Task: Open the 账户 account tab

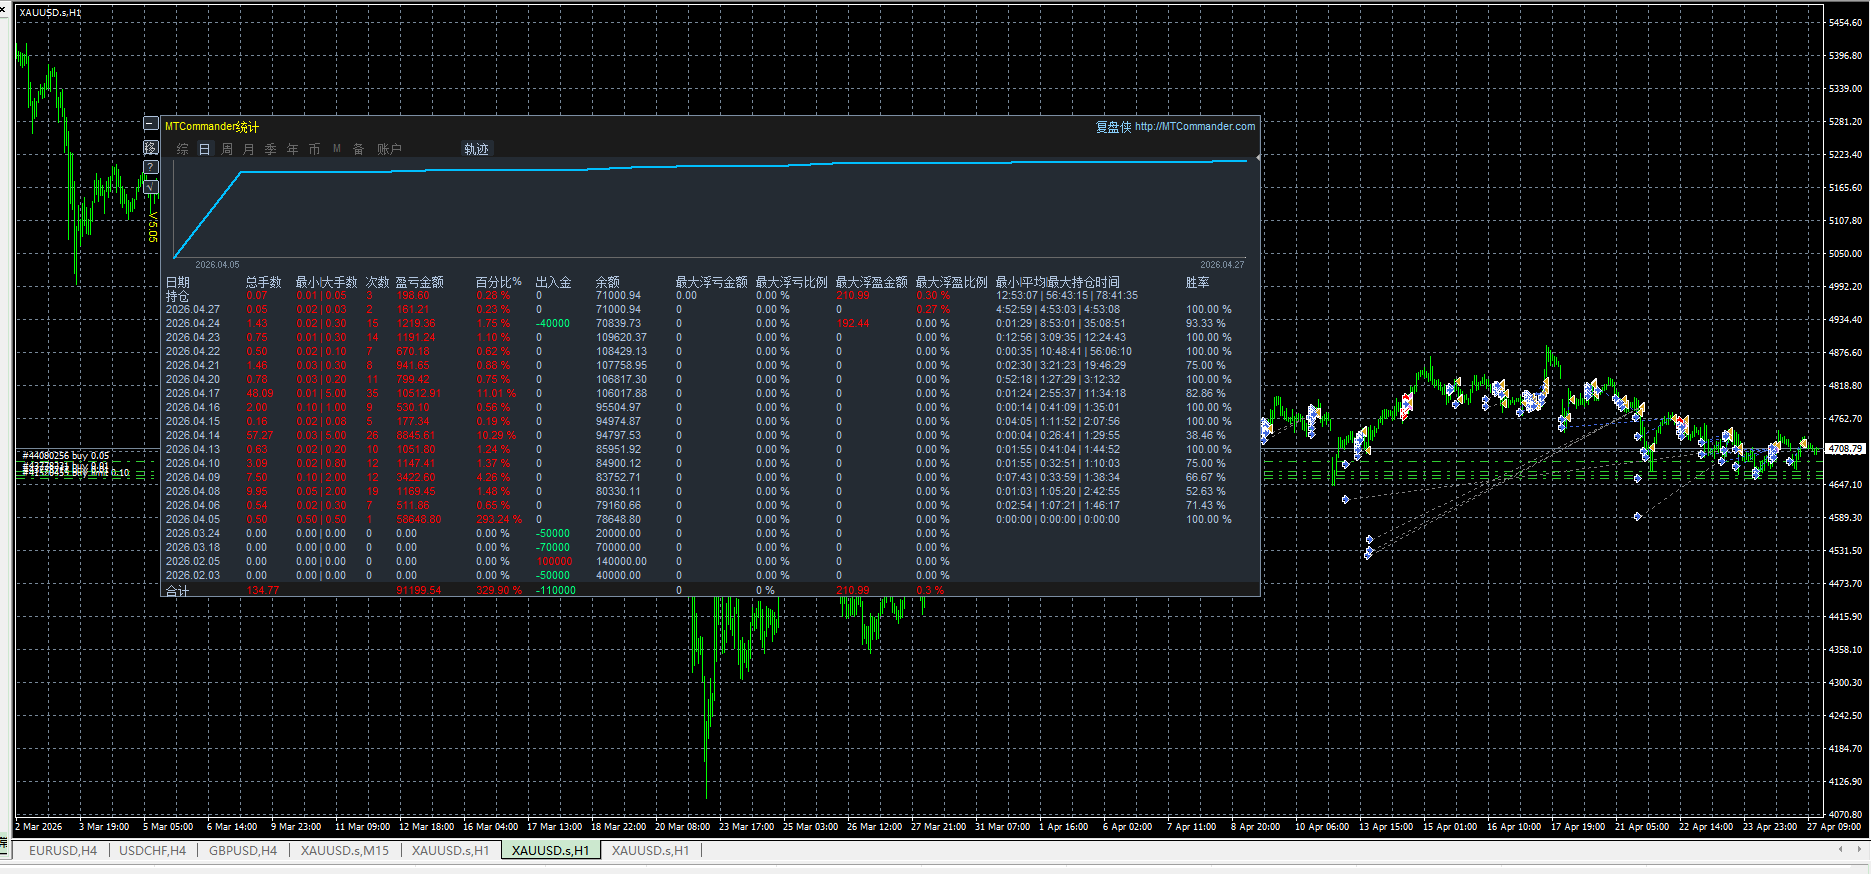Action: coord(389,149)
